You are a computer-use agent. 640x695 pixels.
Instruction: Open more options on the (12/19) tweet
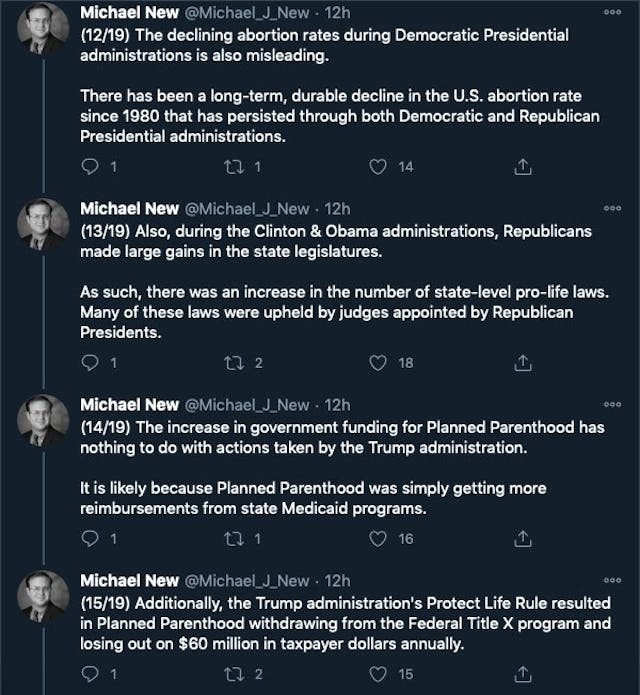click(x=612, y=14)
